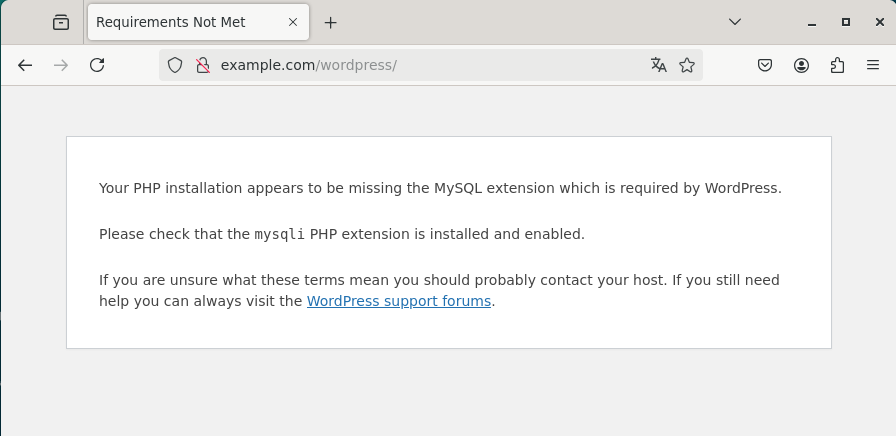896x436 pixels.
Task: Go back to the previous page
Action: coord(25,65)
